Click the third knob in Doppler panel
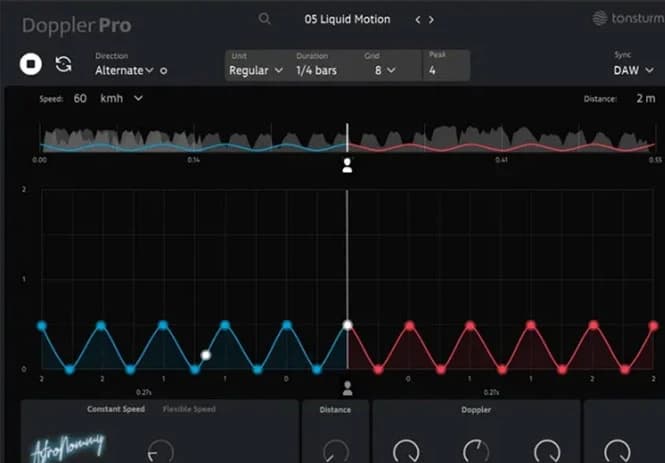This screenshot has width=665, height=463. [547, 452]
